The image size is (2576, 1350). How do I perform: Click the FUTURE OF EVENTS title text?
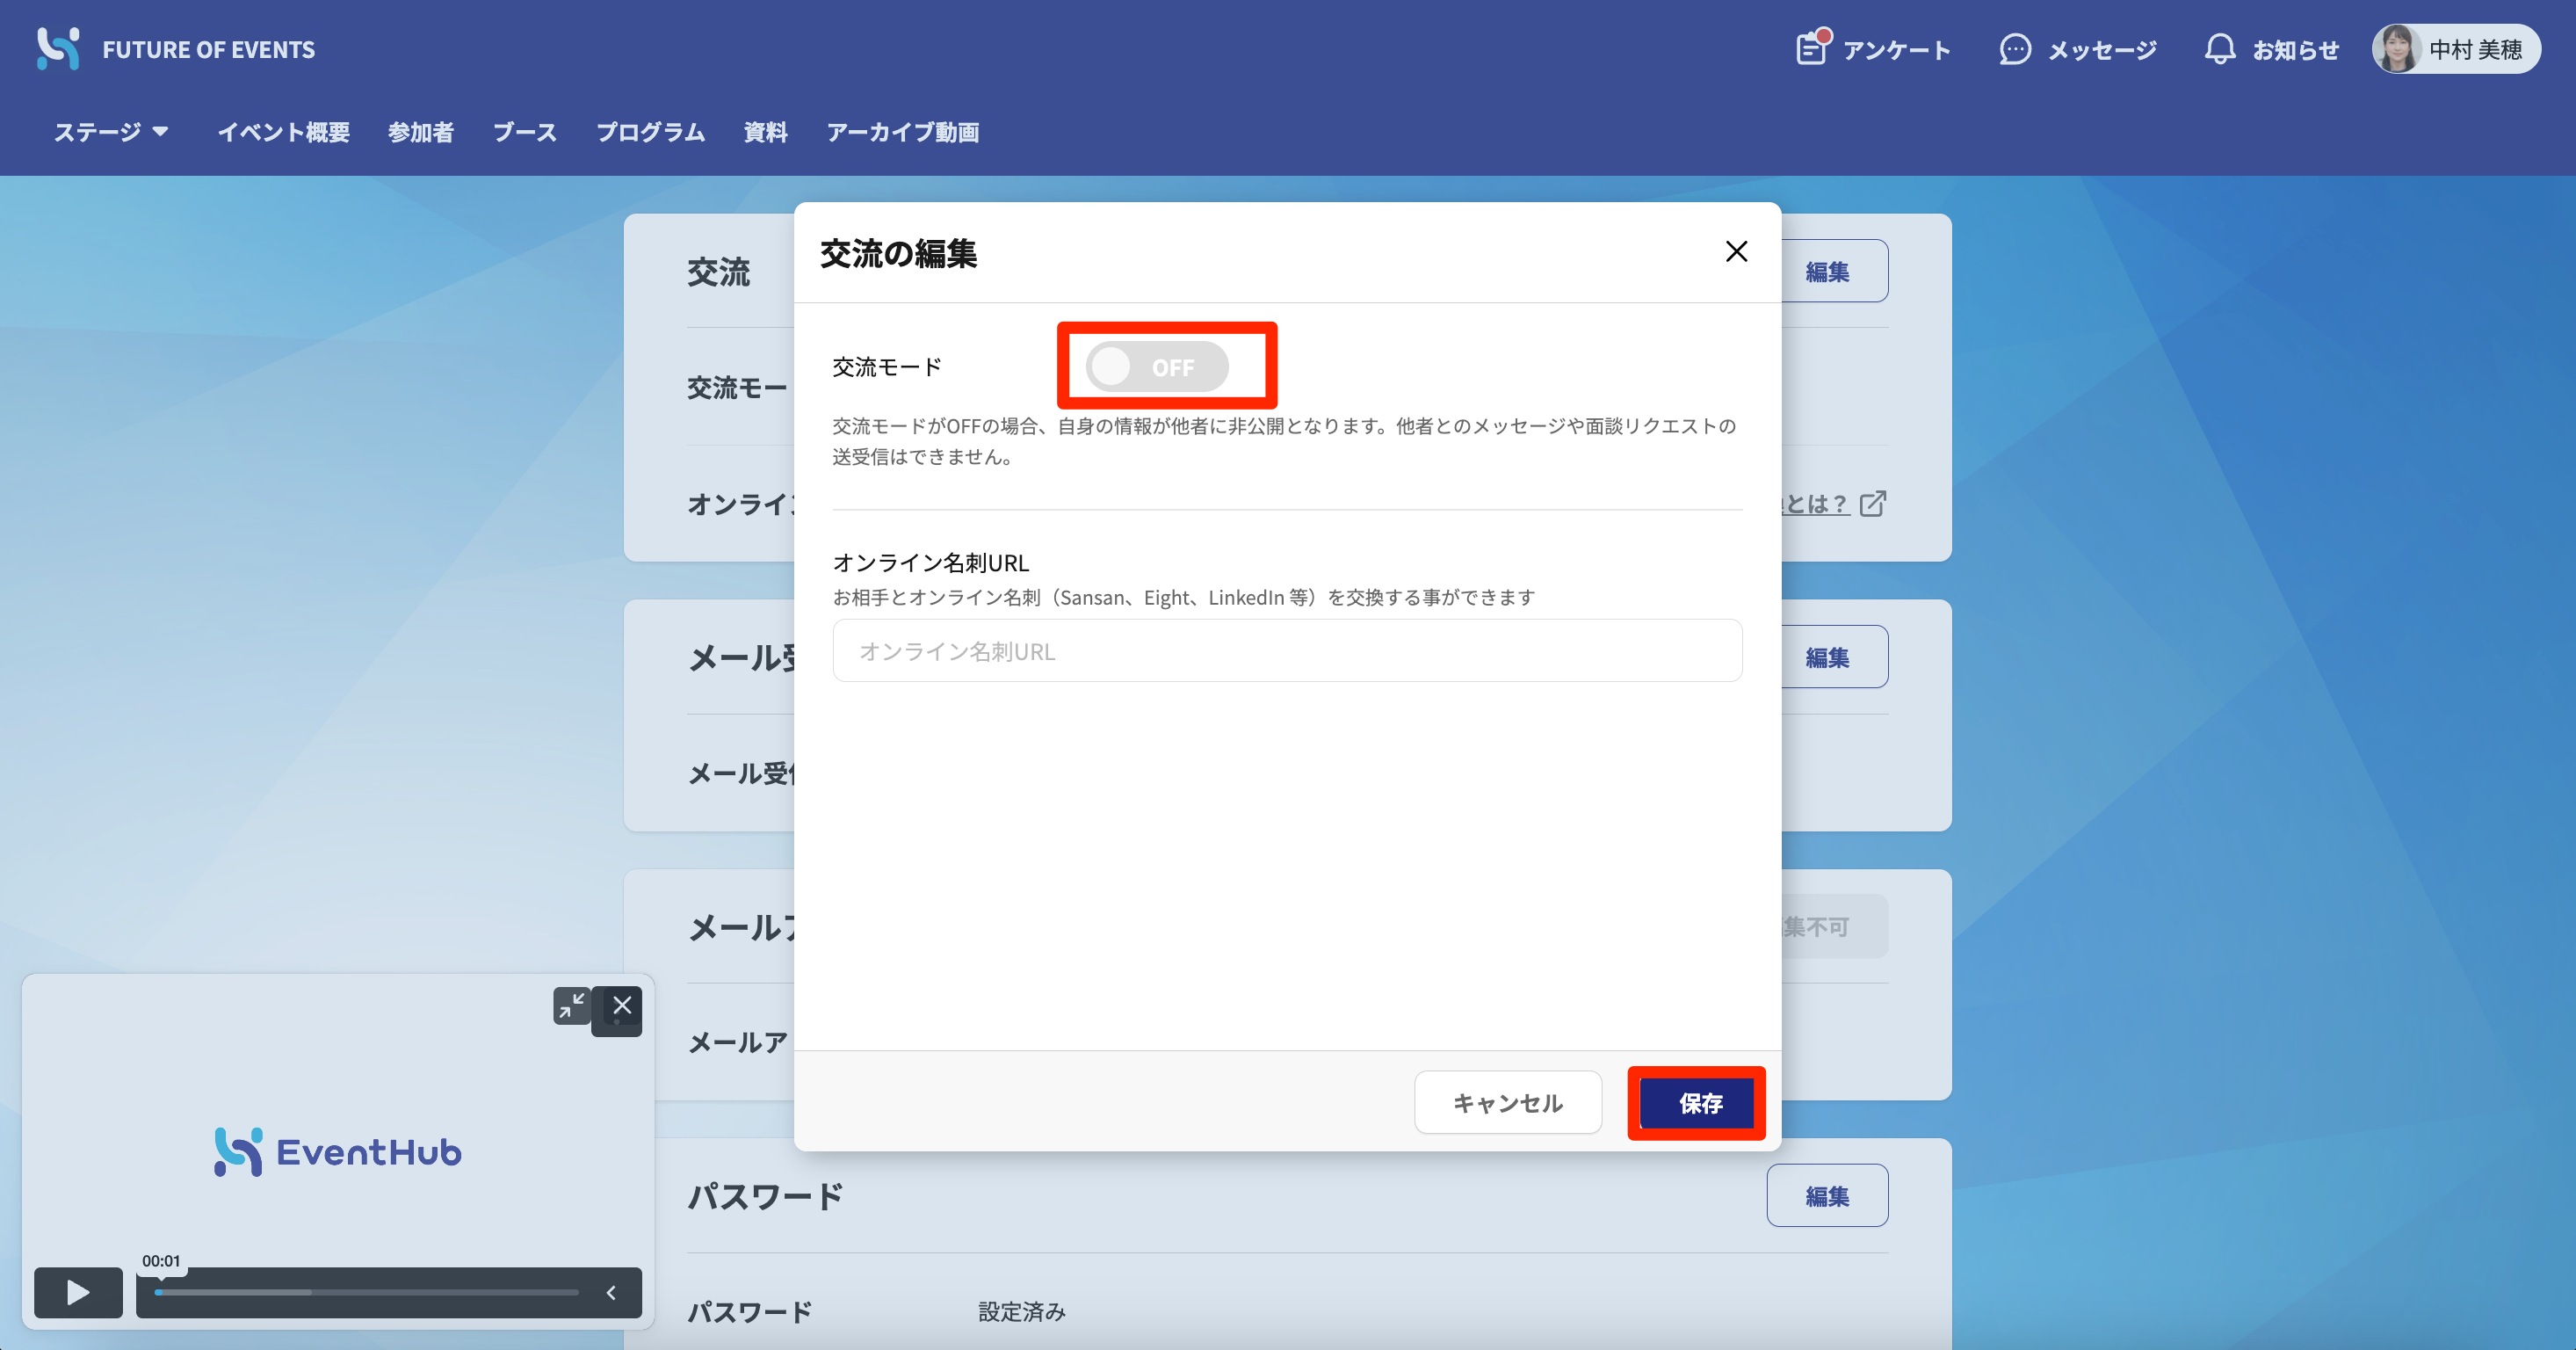pos(208,49)
